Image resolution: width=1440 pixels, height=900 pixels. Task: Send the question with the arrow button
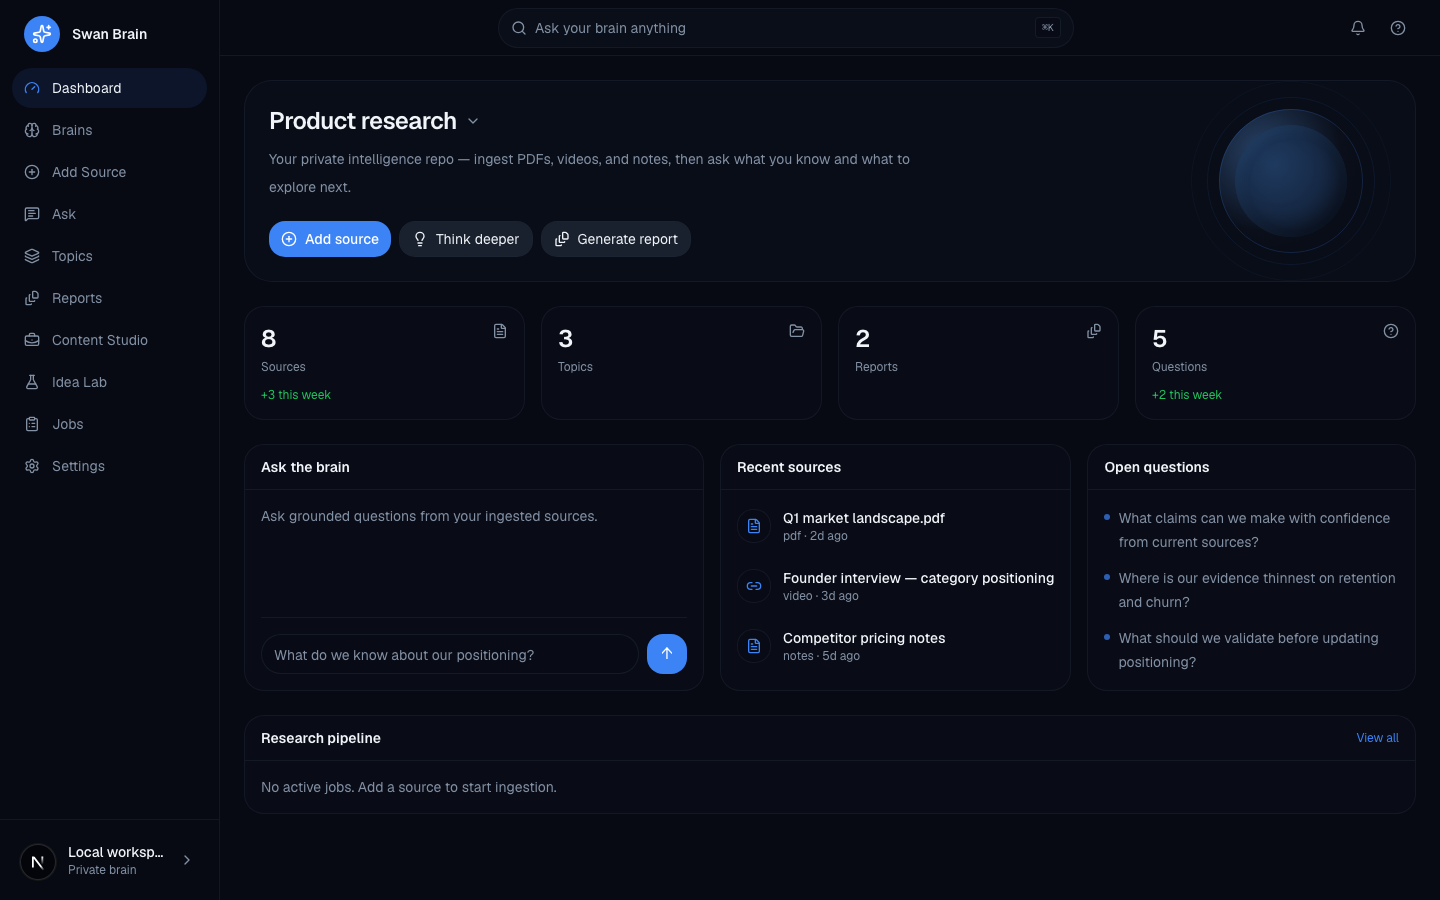[667, 654]
